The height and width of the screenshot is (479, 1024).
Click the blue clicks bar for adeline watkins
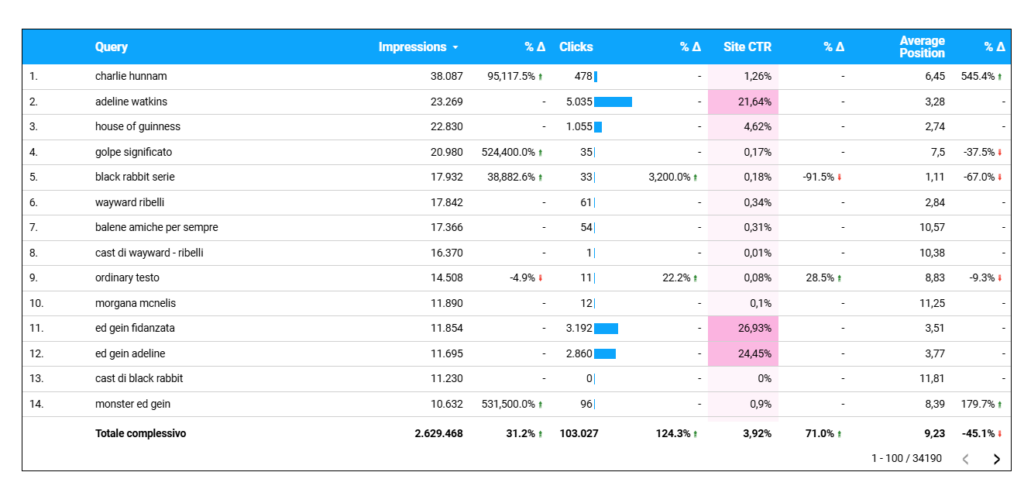pos(613,101)
